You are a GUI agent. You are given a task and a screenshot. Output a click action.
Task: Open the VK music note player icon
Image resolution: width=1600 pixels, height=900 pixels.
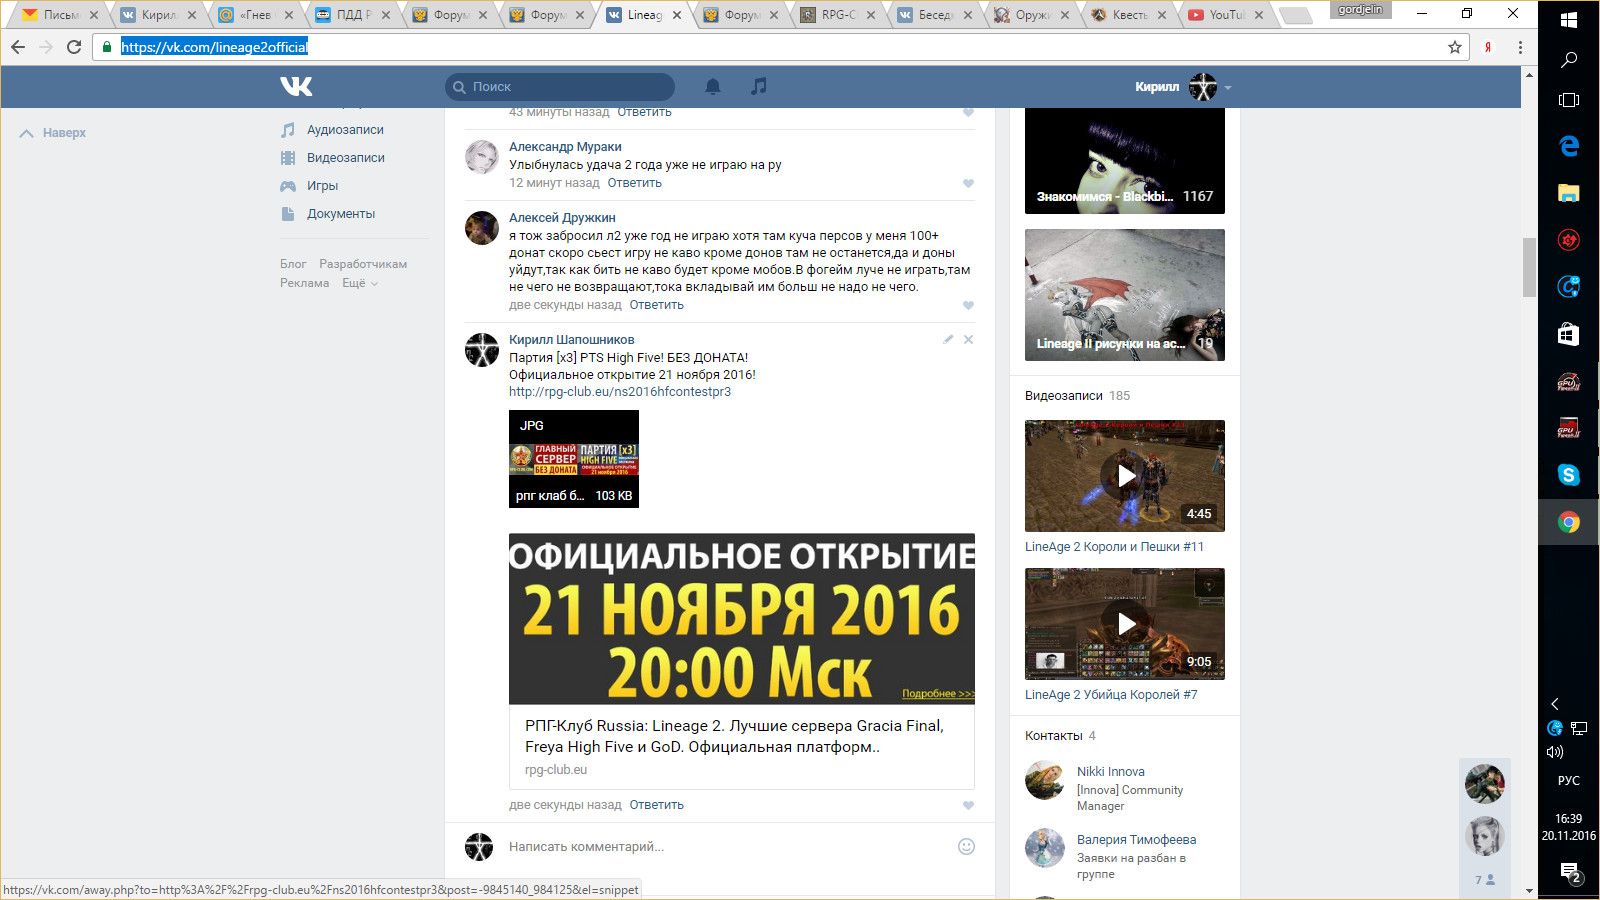pyautogui.click(x=759, y=87)
